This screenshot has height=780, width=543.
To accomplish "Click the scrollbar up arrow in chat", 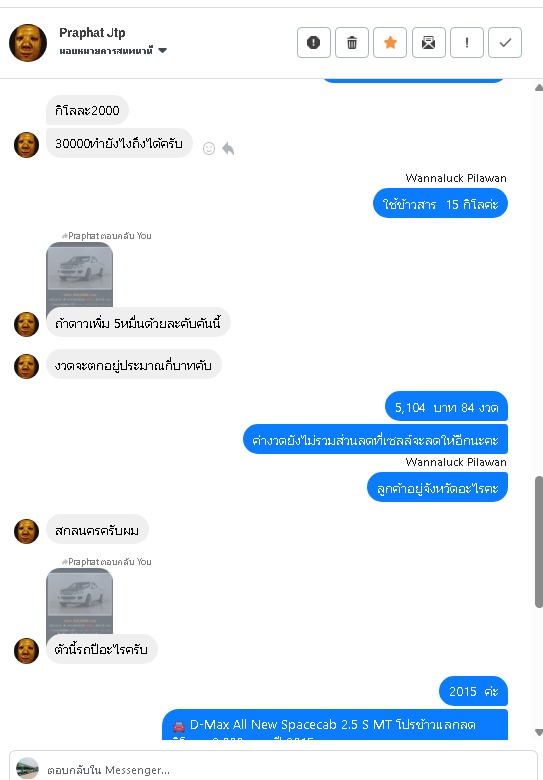I will (x=539, y=88).
